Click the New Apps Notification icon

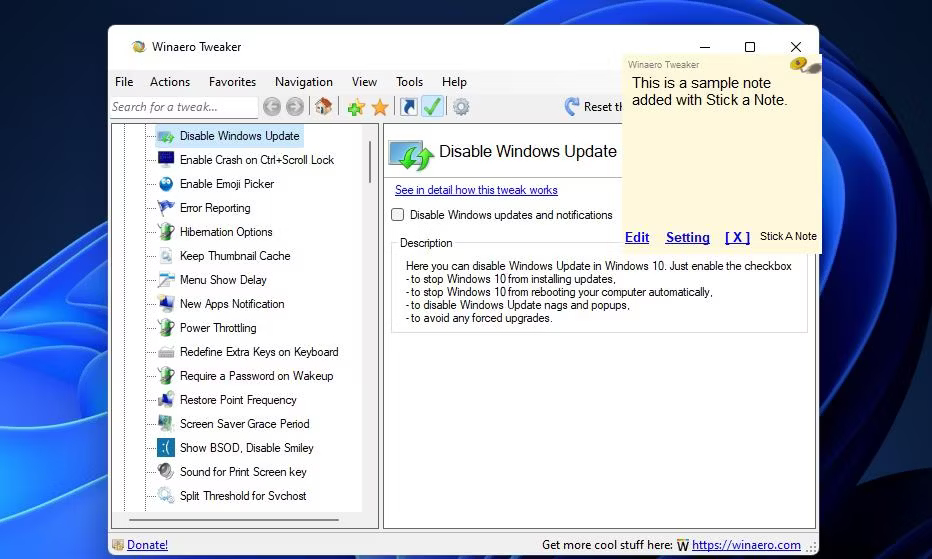pos(166,304)
